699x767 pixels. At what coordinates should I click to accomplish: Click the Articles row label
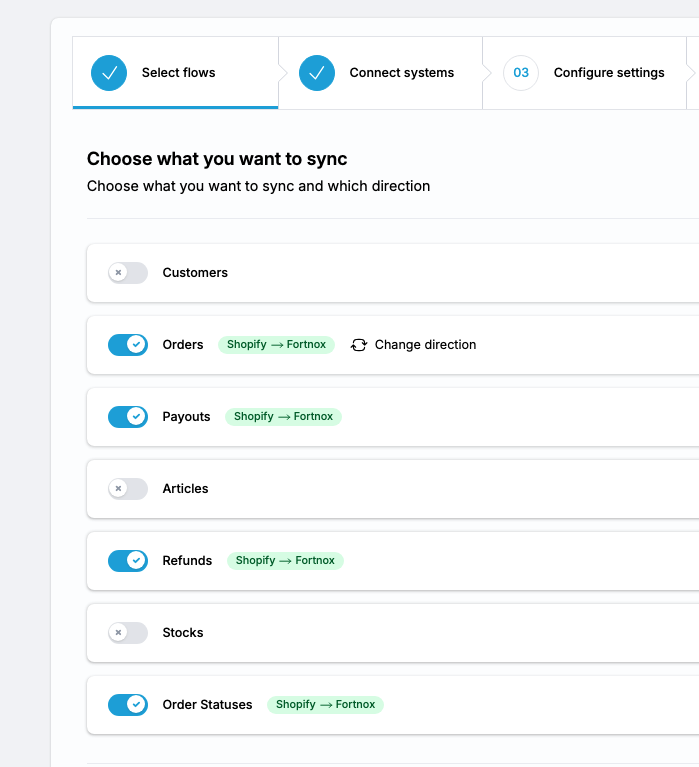(185, 489)
